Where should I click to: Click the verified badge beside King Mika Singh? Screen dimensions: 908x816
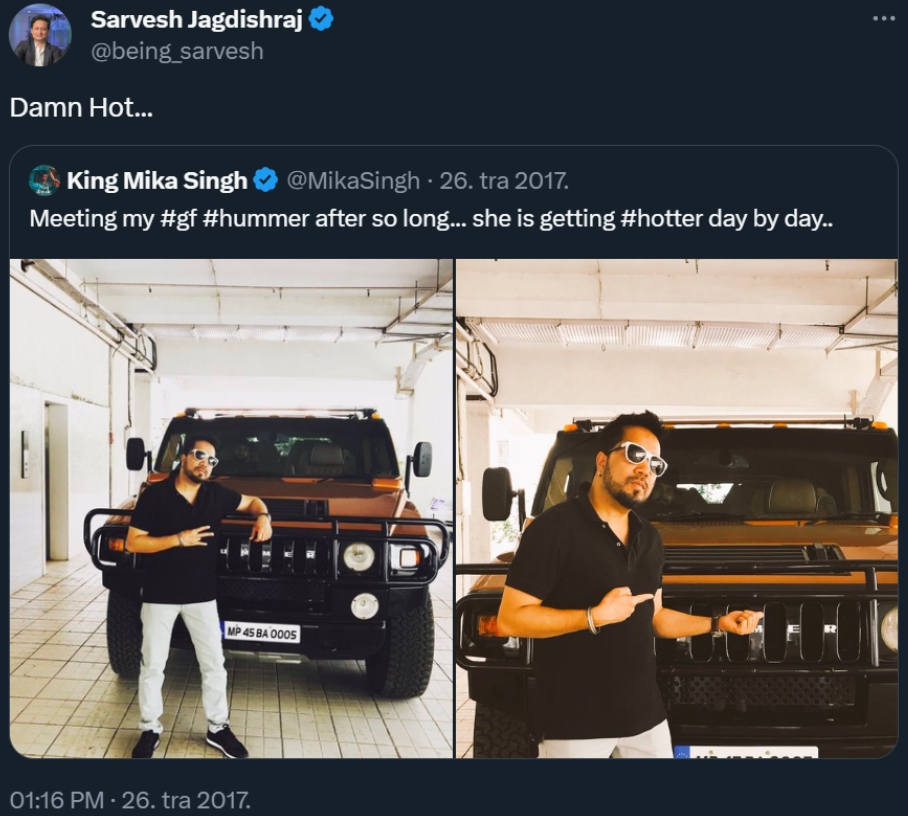pos(266,181)
